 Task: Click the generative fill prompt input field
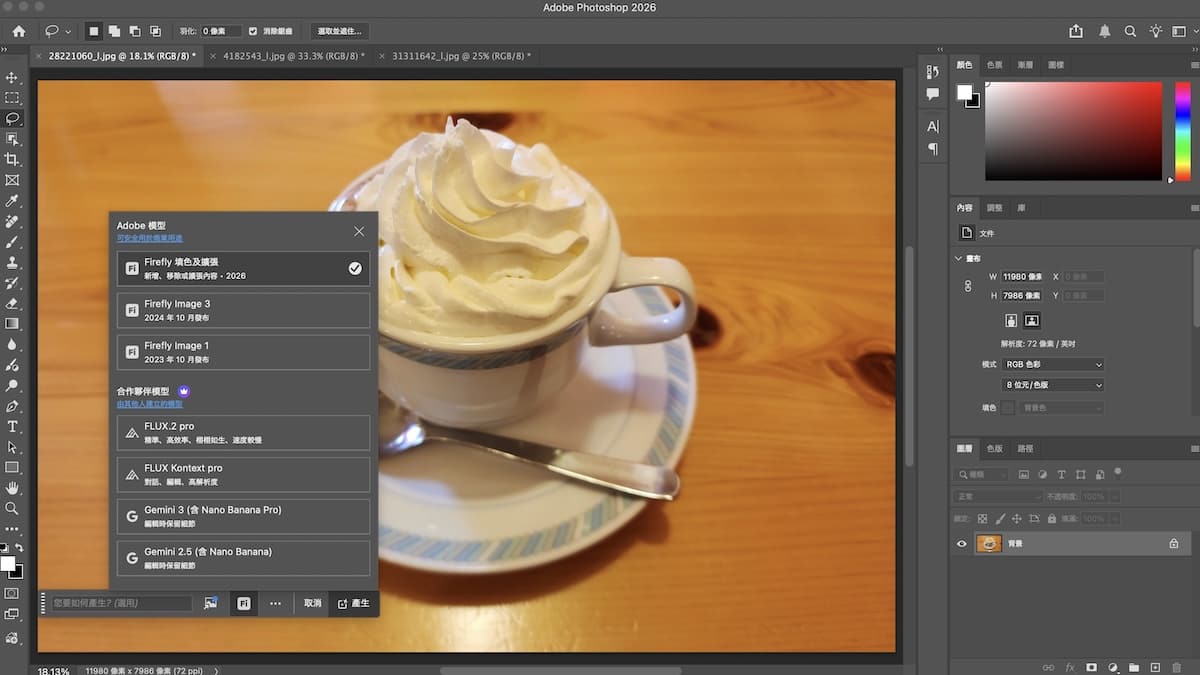pyautogui.click(x=122, y=604)
